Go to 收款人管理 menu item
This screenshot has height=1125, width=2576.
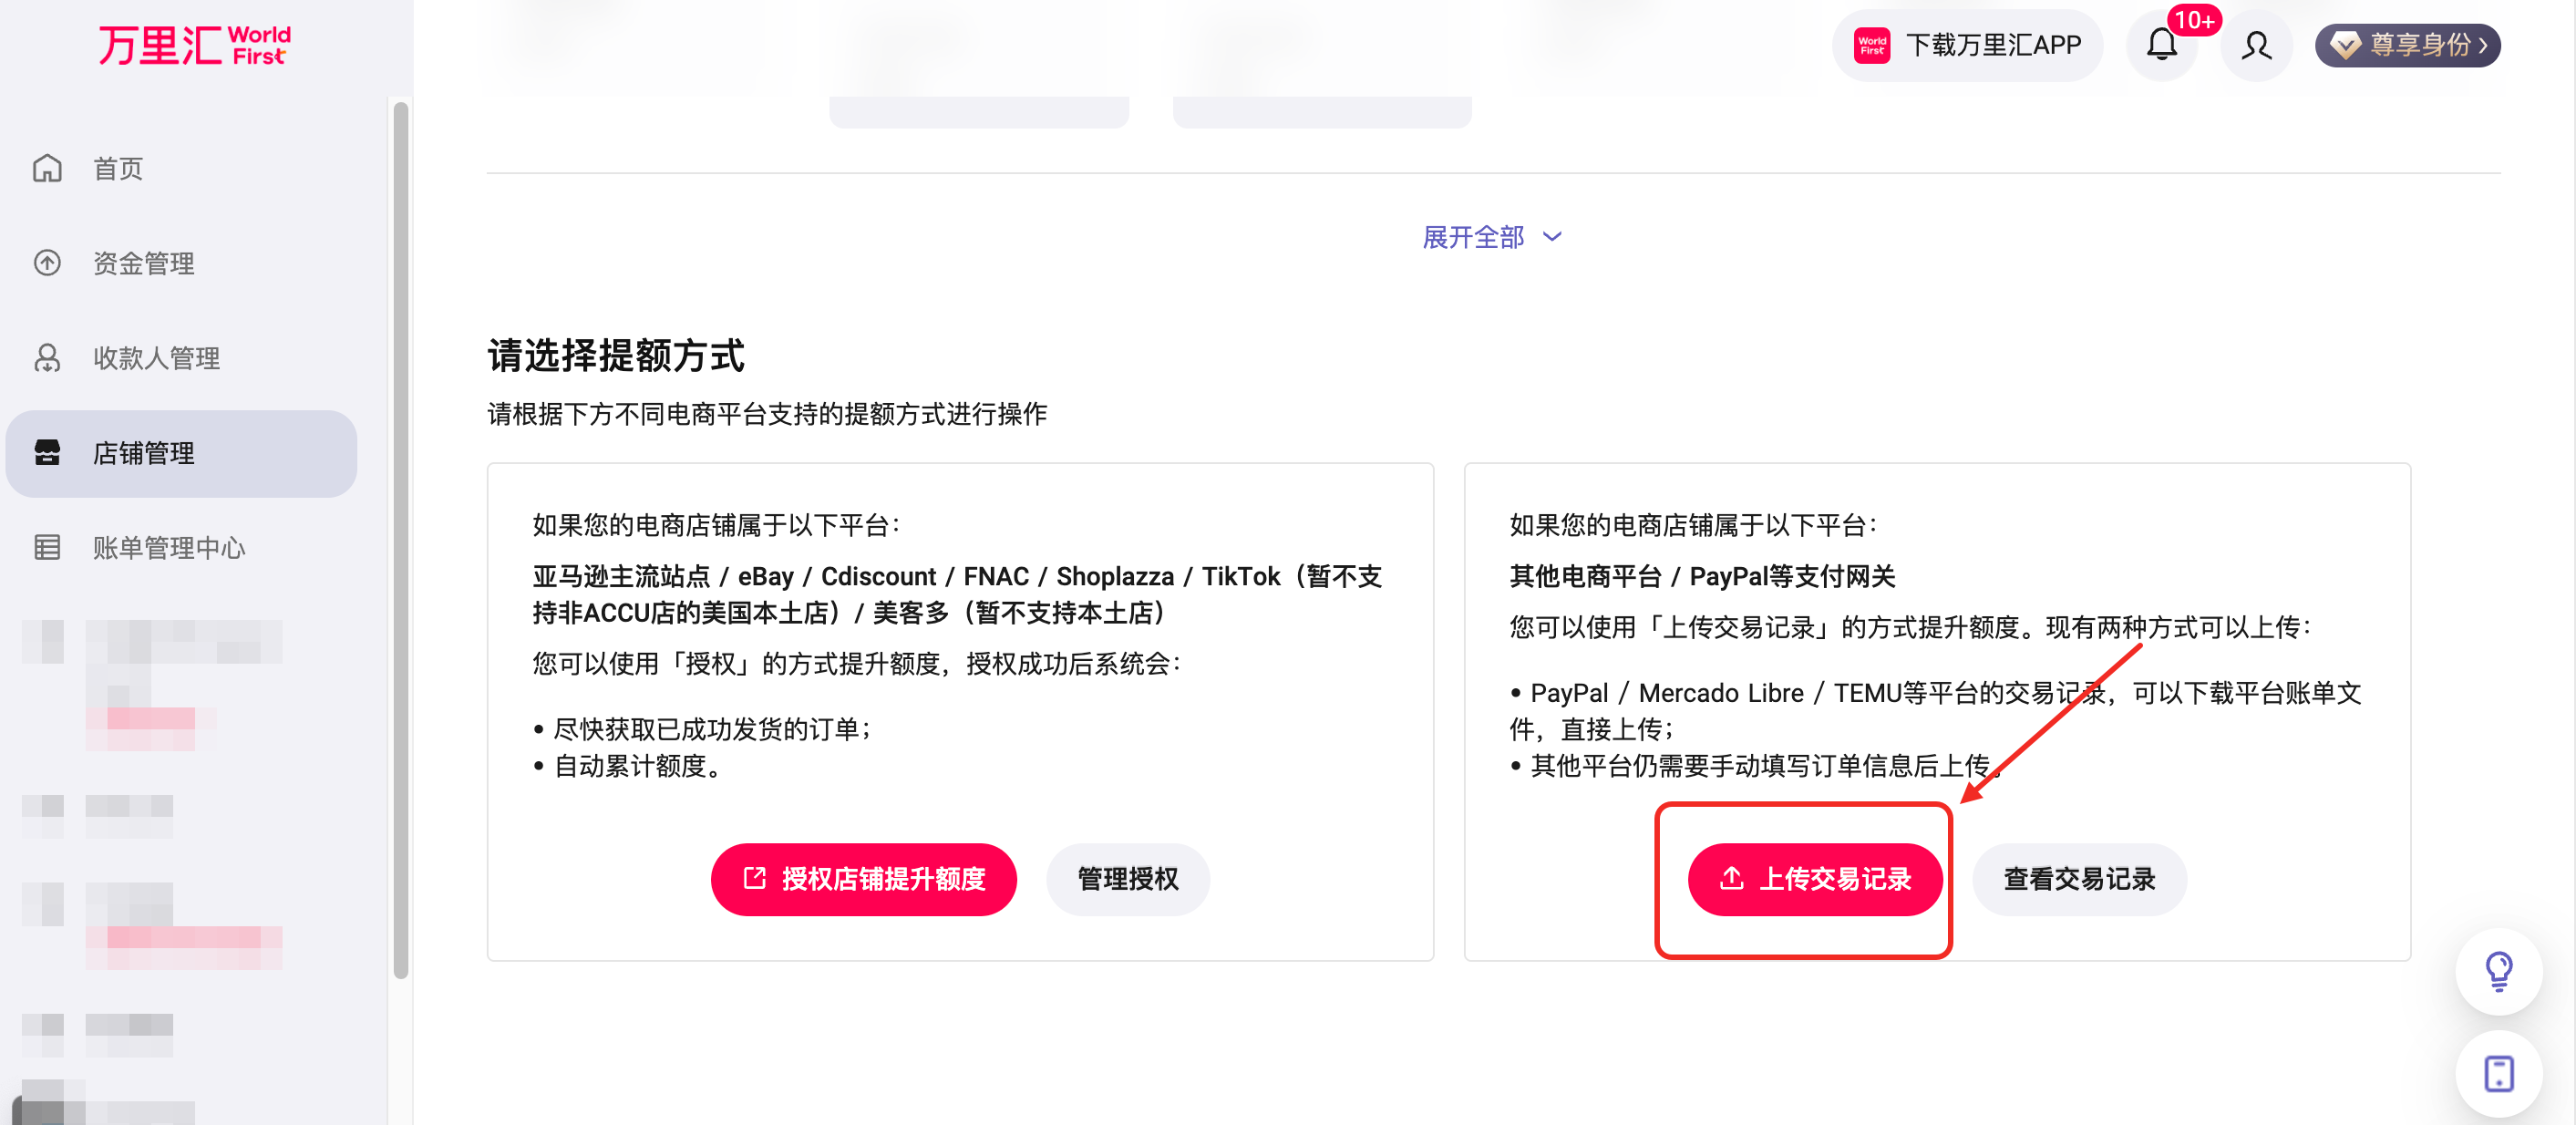(x=156, y=358)
